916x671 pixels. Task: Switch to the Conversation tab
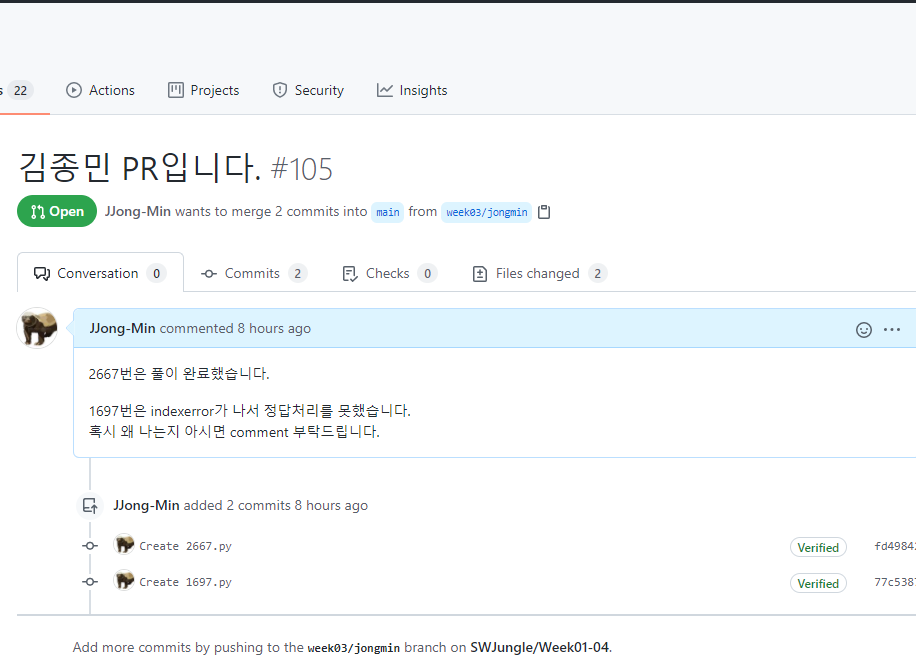[x=100, y=273]
